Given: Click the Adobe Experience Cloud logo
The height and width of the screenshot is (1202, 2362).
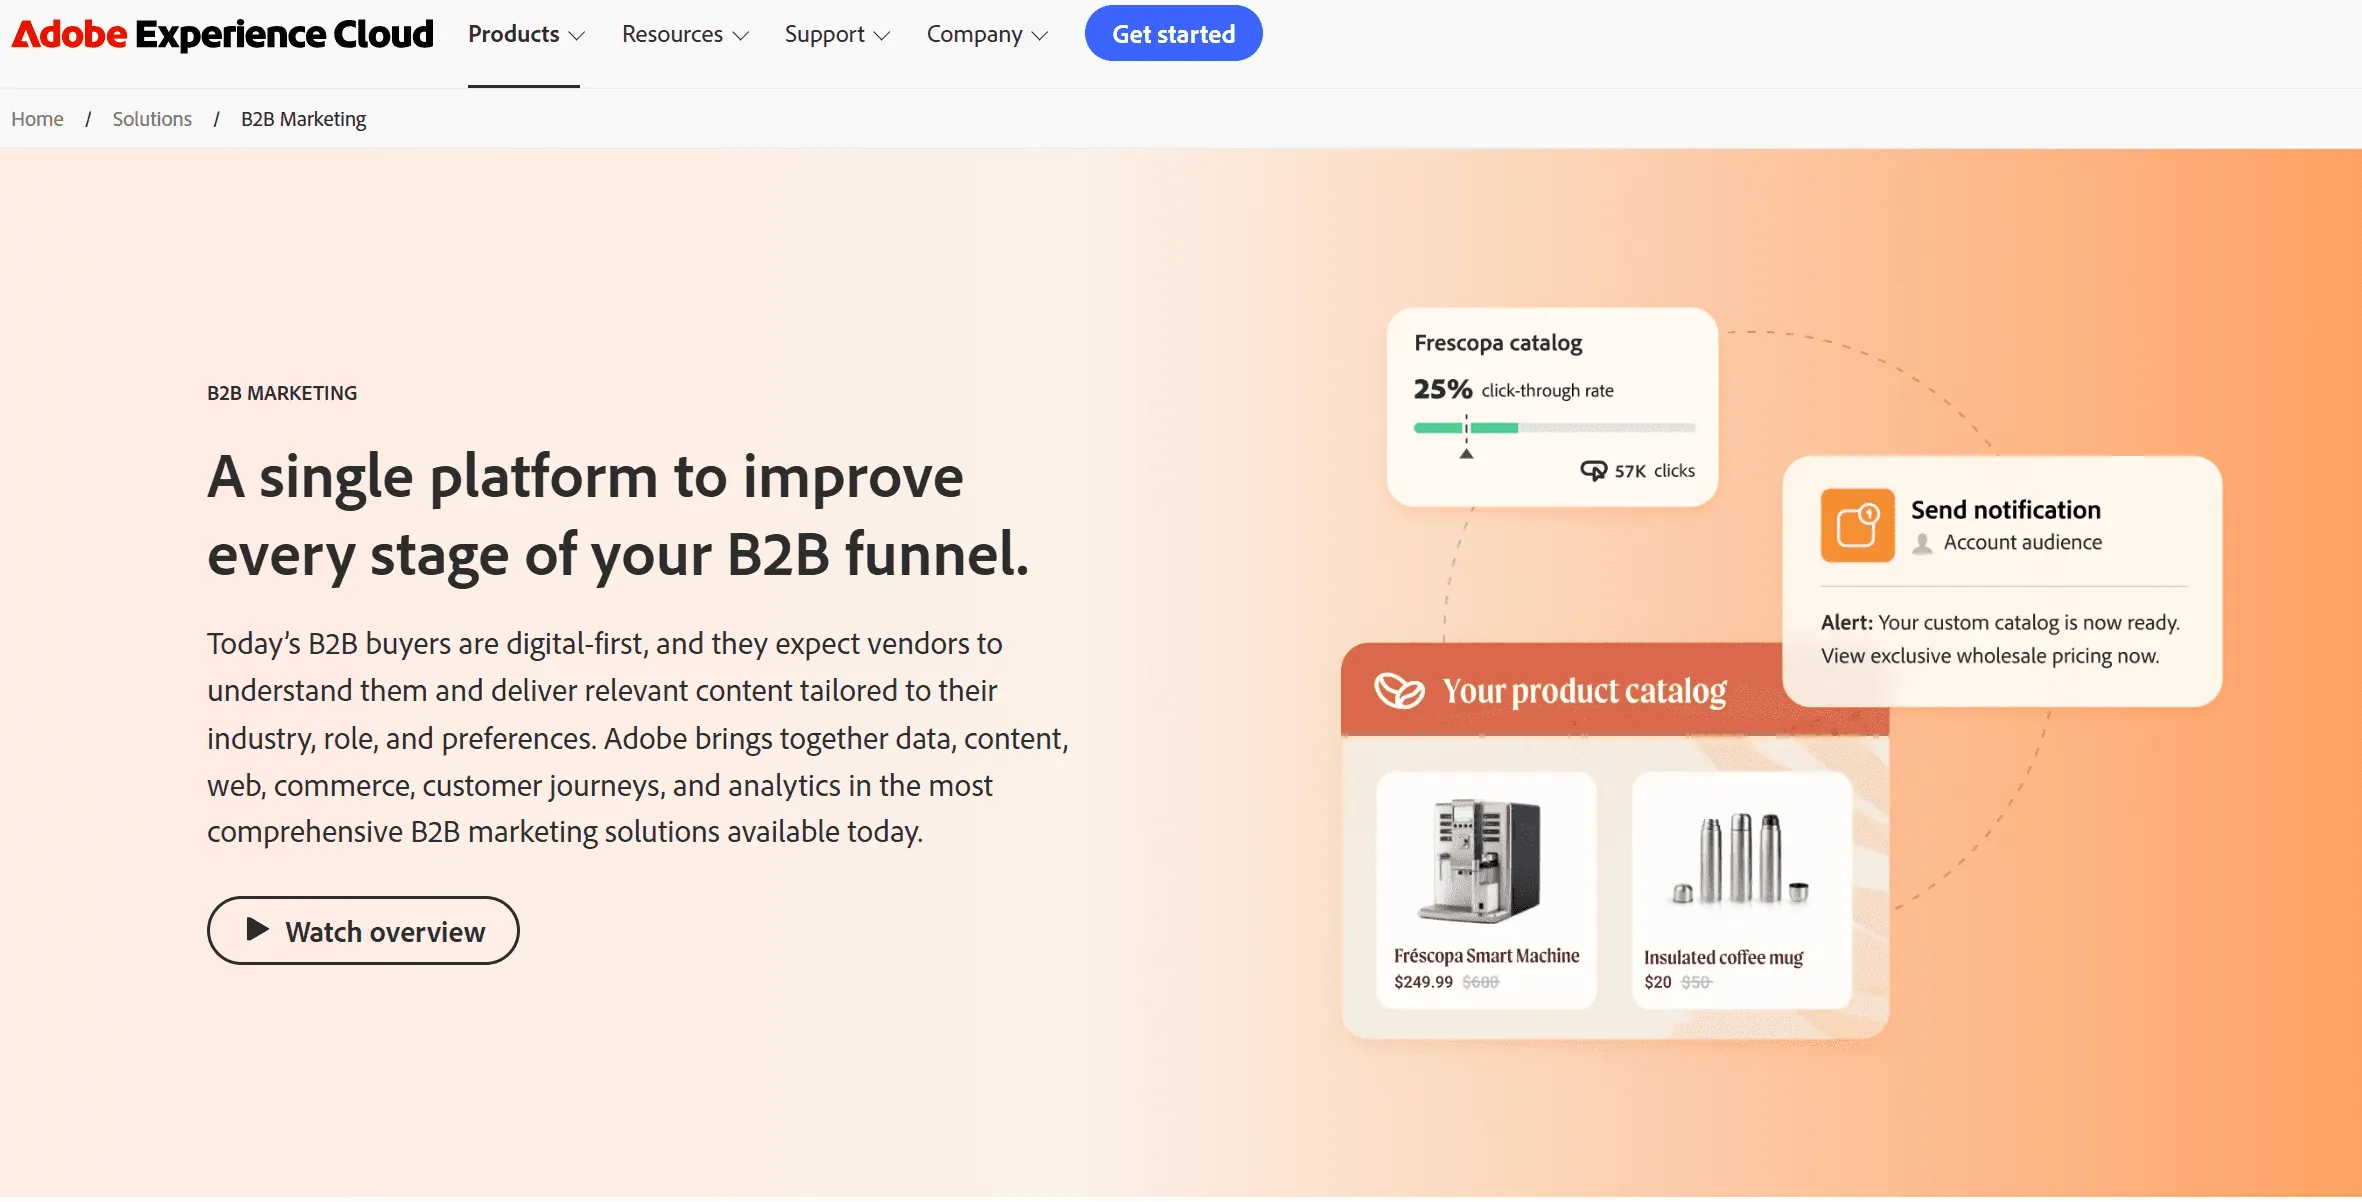Looking at the screenshot, I should [222, 34].
